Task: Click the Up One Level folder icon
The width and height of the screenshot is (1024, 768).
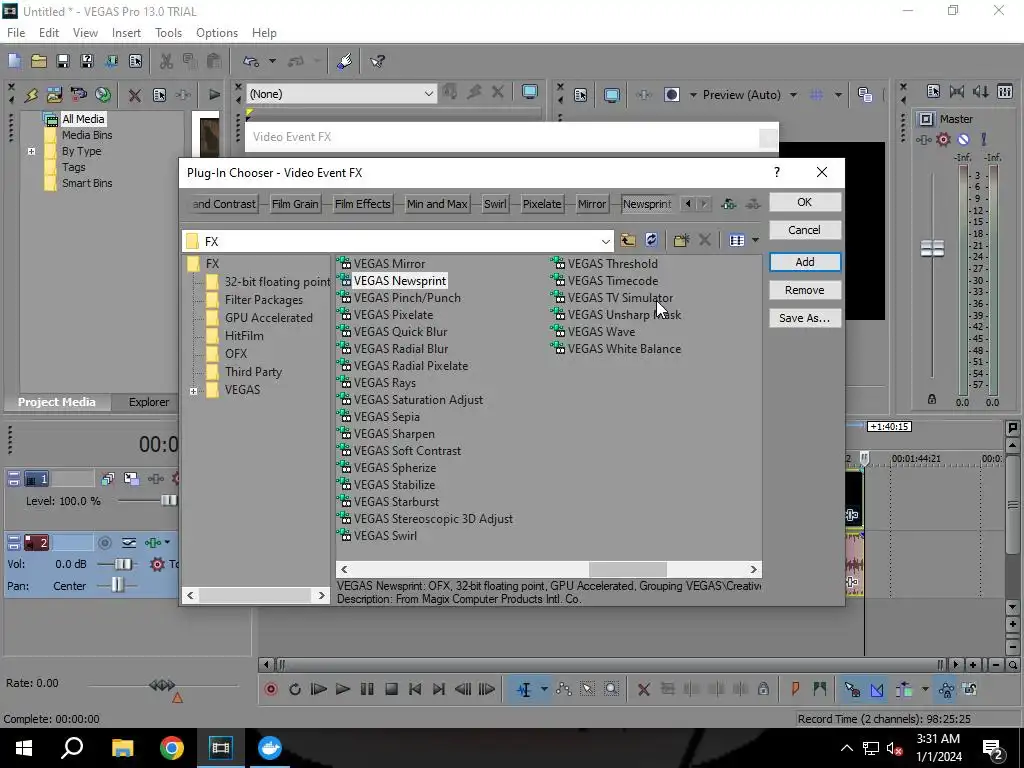Action: [x=628, y=240]
